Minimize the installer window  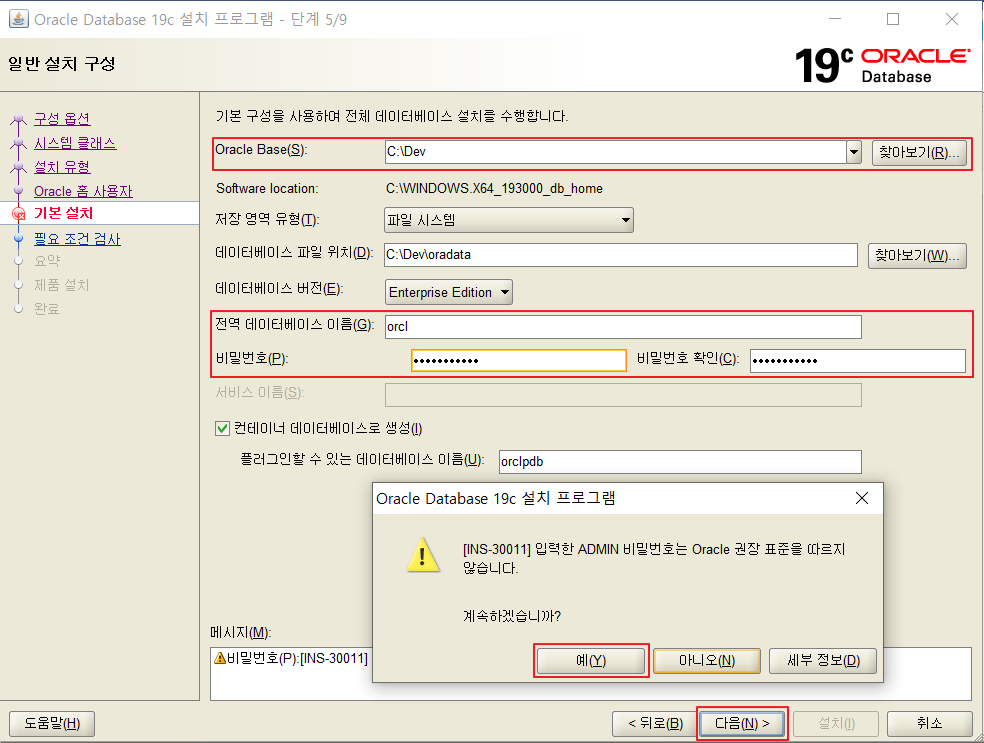(x=835, y=19)
